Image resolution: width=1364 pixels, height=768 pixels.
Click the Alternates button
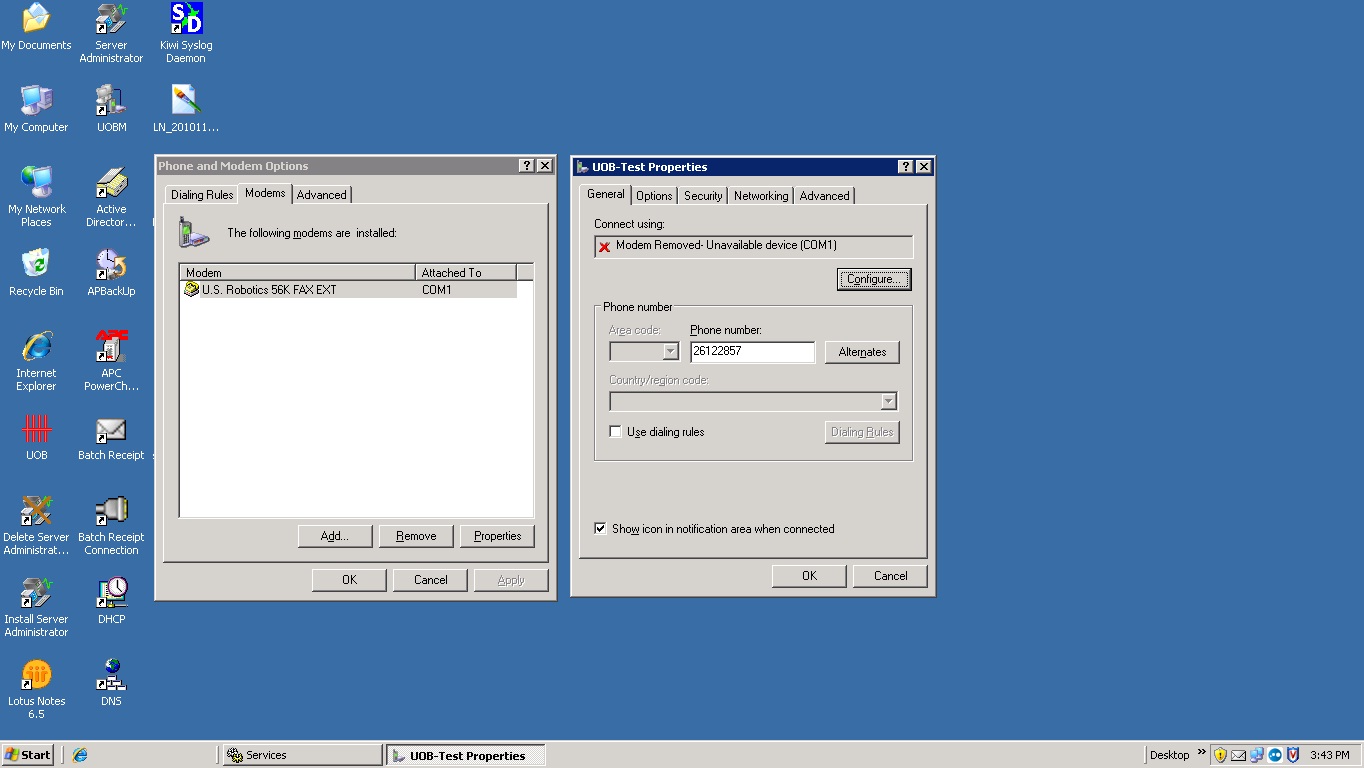(862, 352)
